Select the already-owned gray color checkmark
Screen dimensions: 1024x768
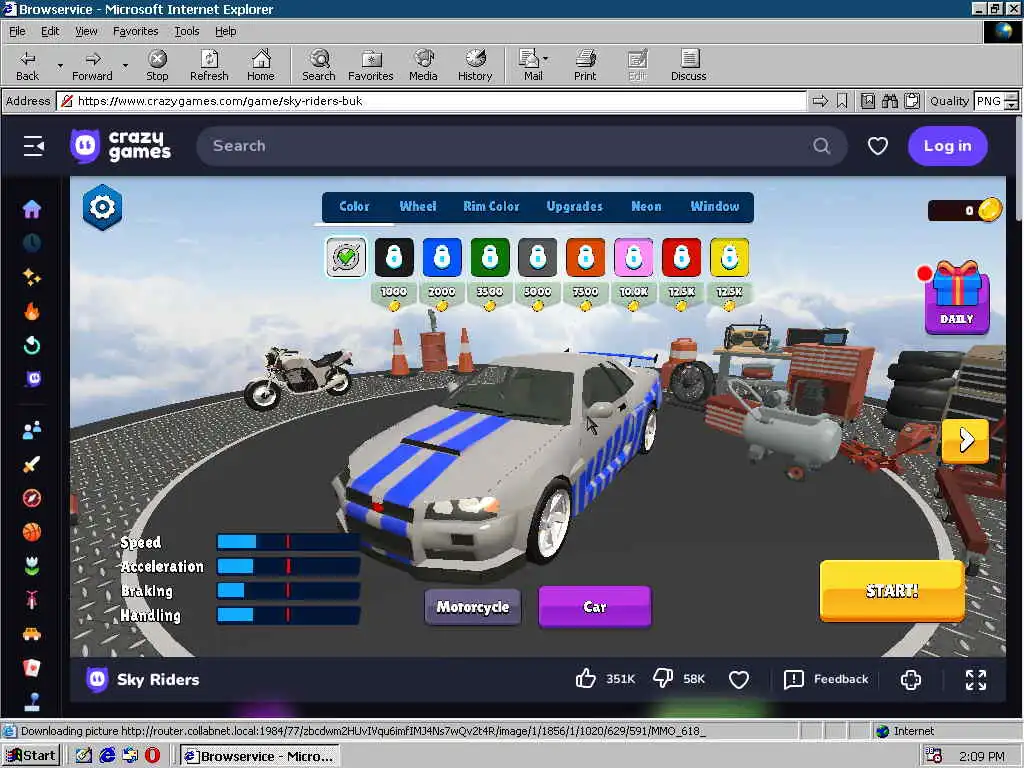(346, 257)
